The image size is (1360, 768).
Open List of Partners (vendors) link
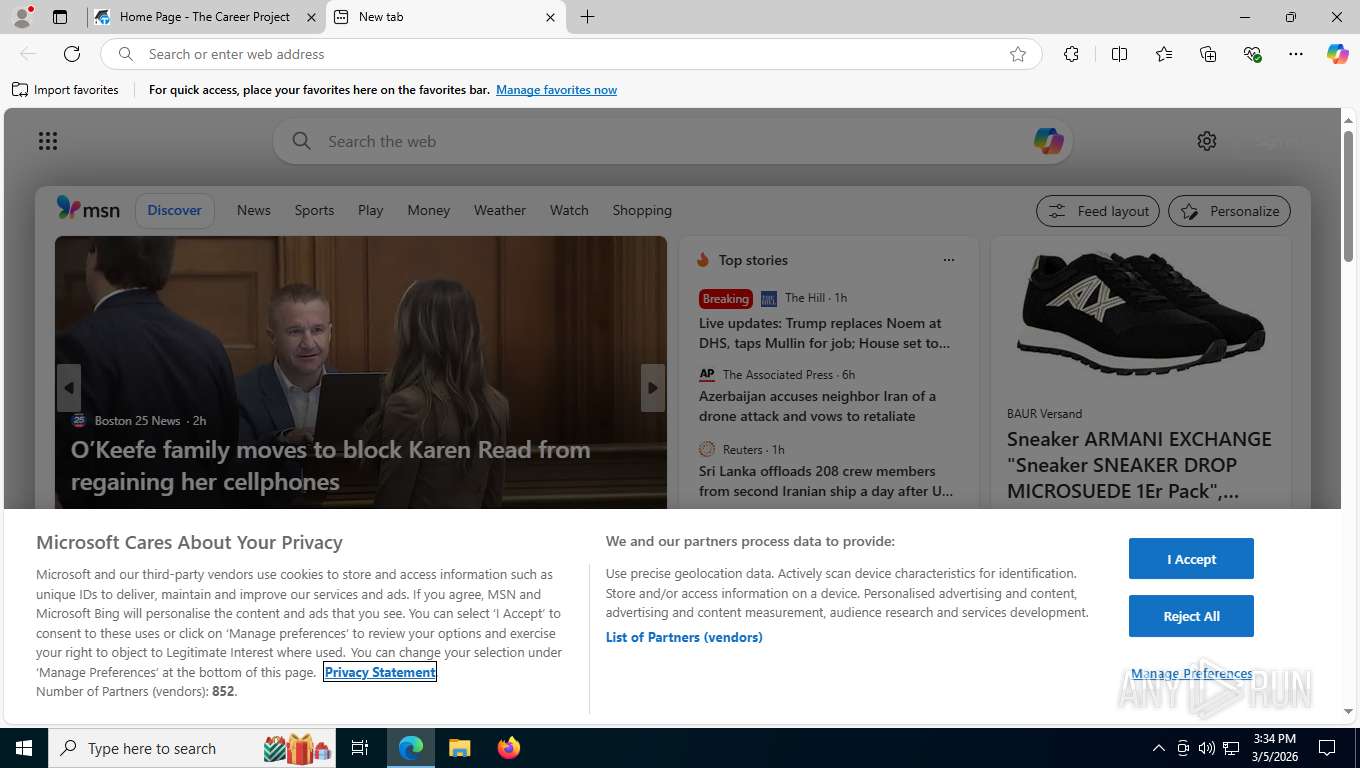(x=684, y=637)
